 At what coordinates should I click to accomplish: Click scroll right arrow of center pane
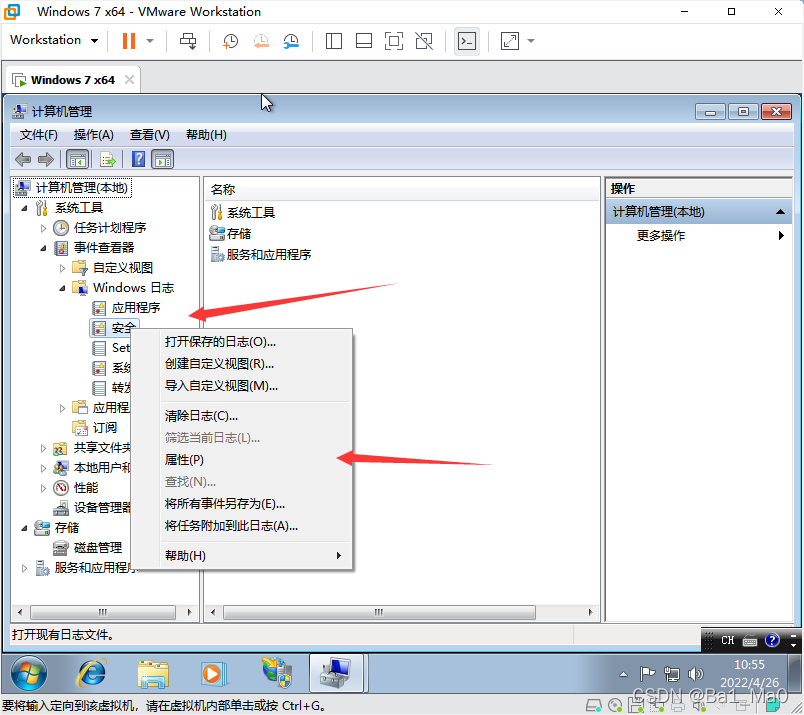click(590, 612)
